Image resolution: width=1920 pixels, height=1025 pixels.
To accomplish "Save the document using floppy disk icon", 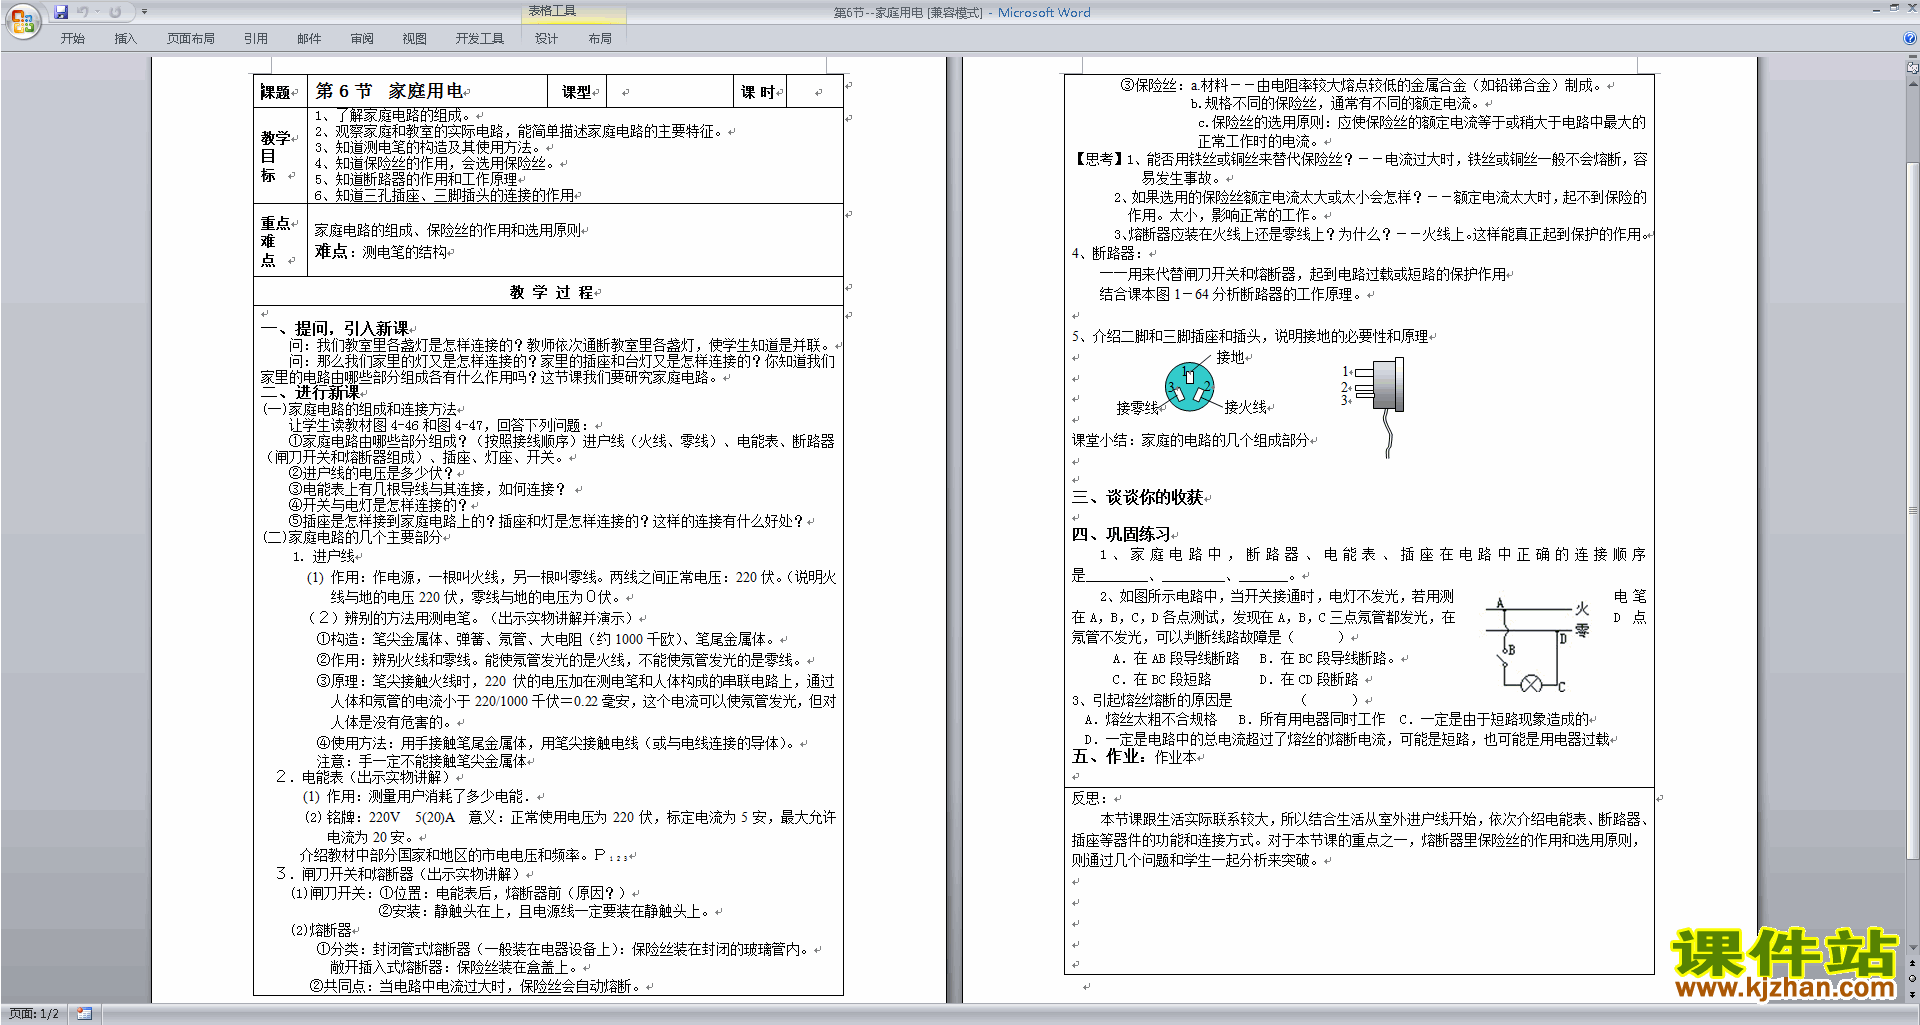I will click(61, 12).
